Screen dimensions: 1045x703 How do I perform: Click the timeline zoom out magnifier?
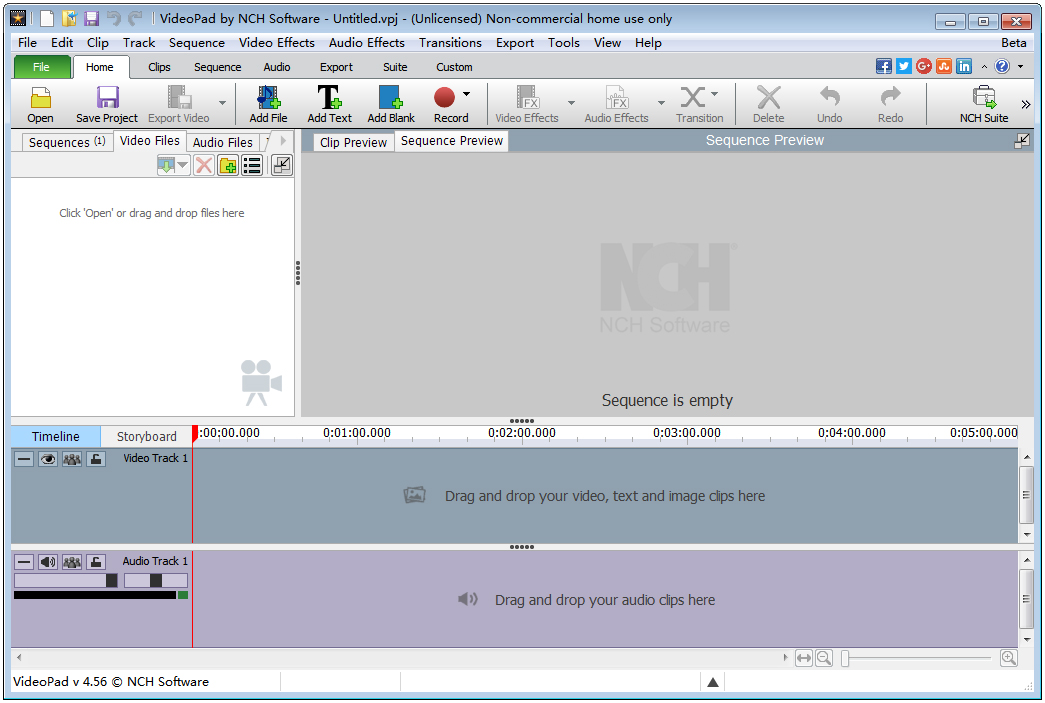pos(824,658)
